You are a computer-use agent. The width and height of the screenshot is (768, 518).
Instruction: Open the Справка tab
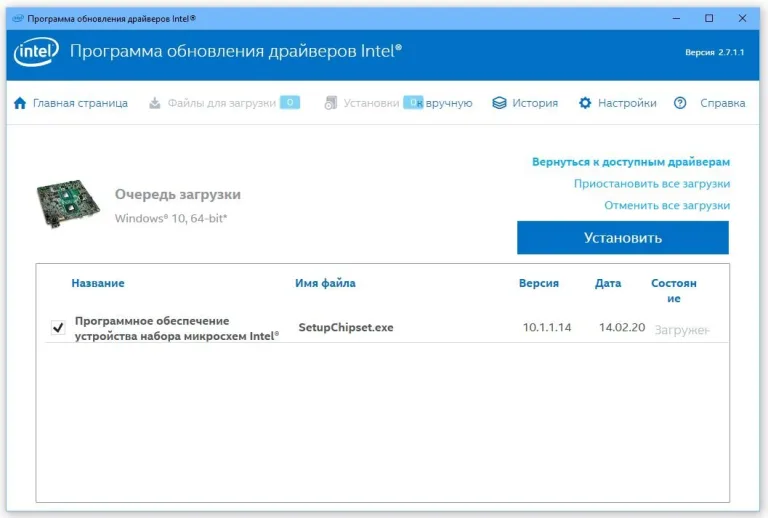(710, 103)
